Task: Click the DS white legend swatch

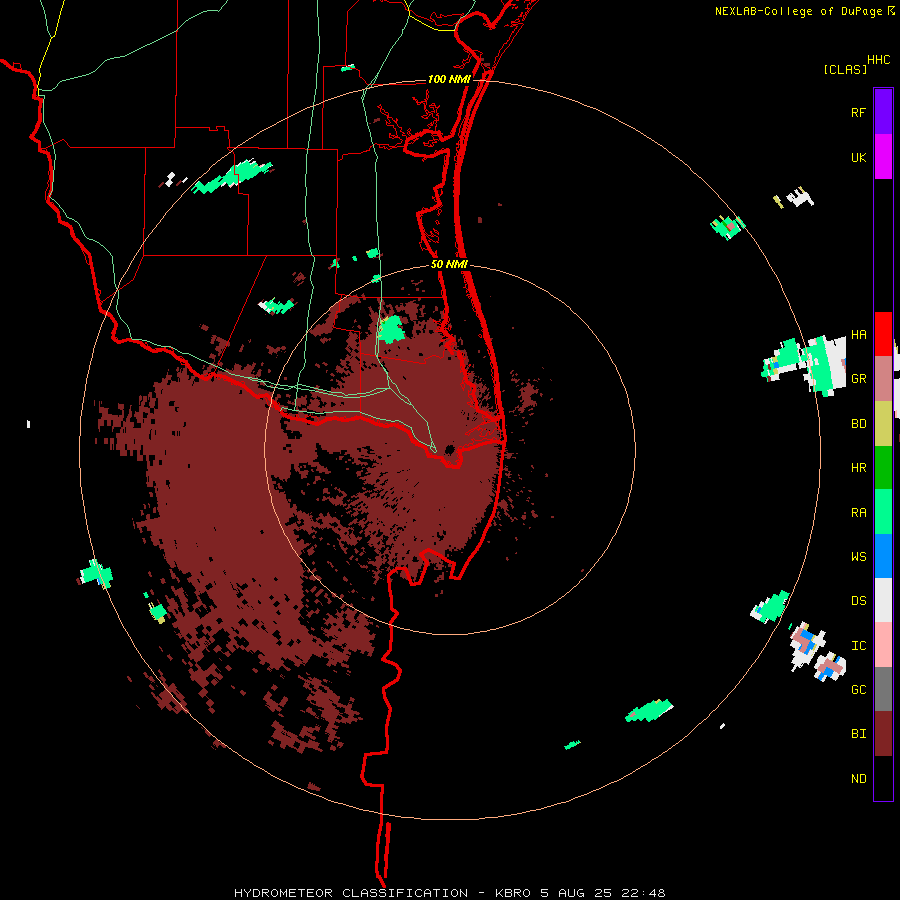Action: pyautogui.click(x=883, y=600)
